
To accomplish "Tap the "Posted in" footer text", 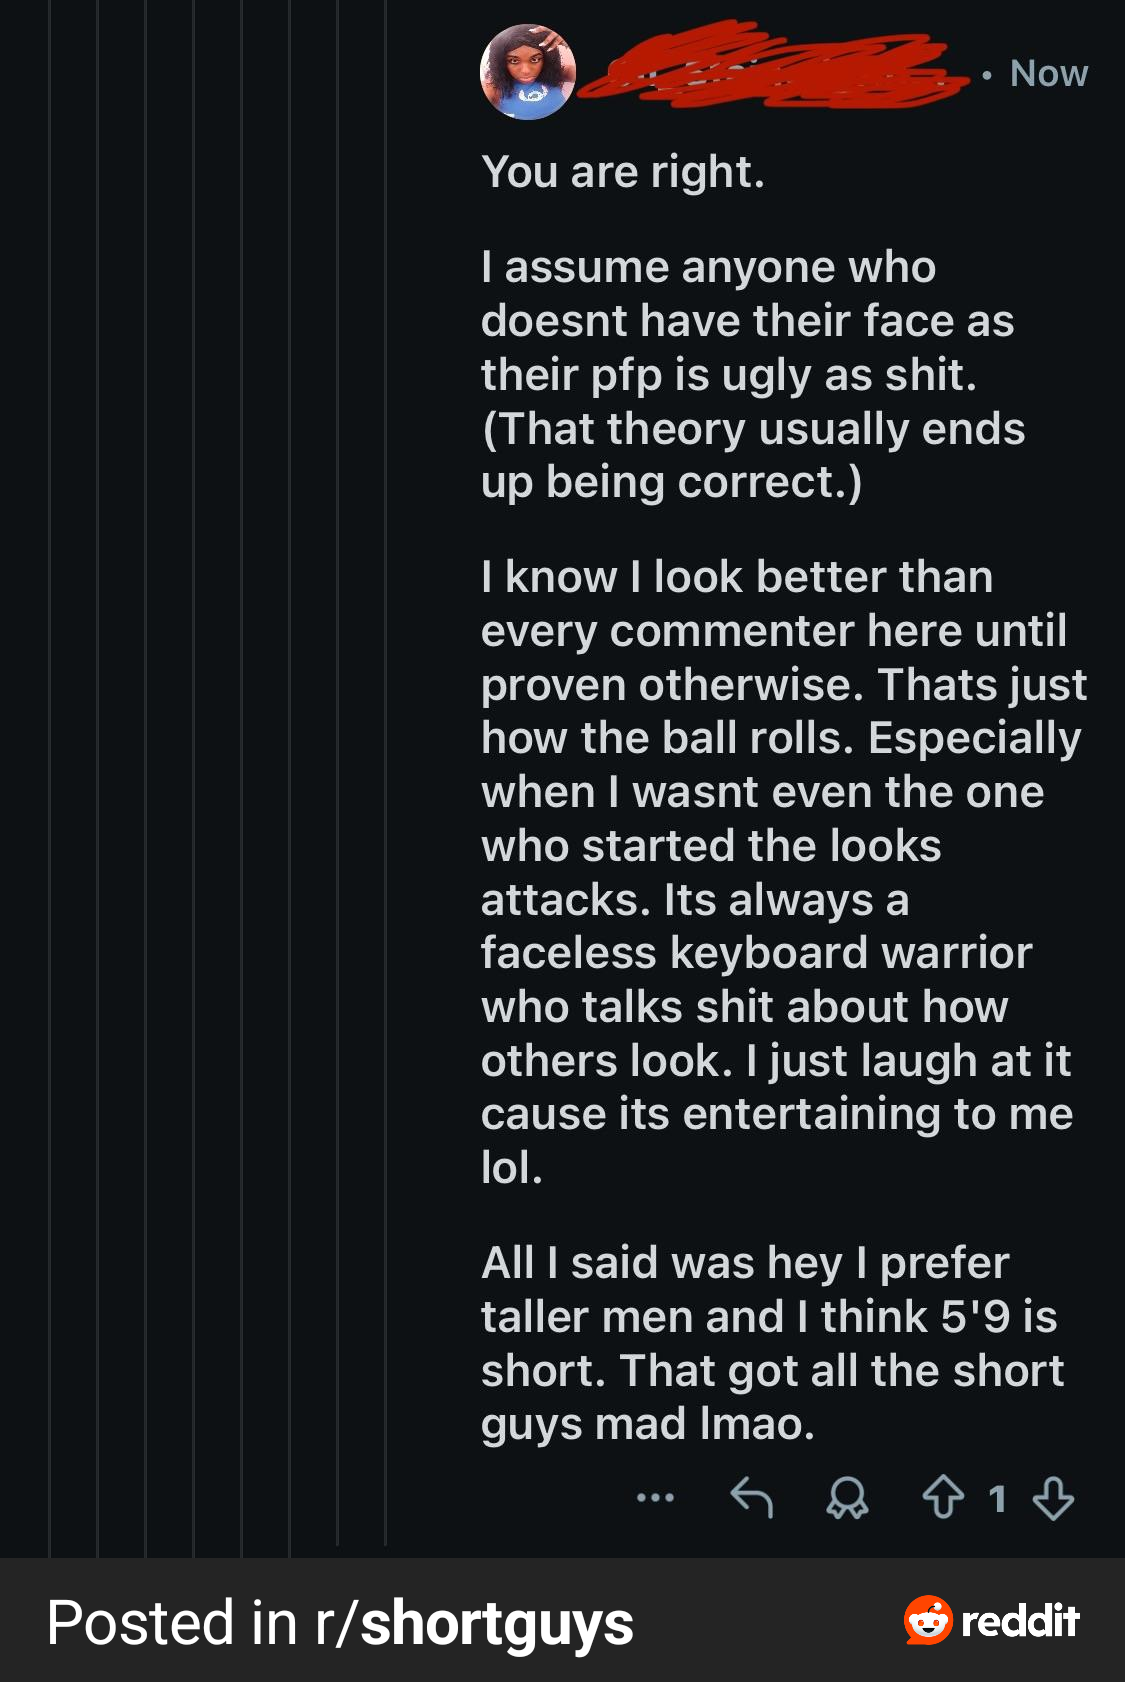I will (x=172, y=1623).
